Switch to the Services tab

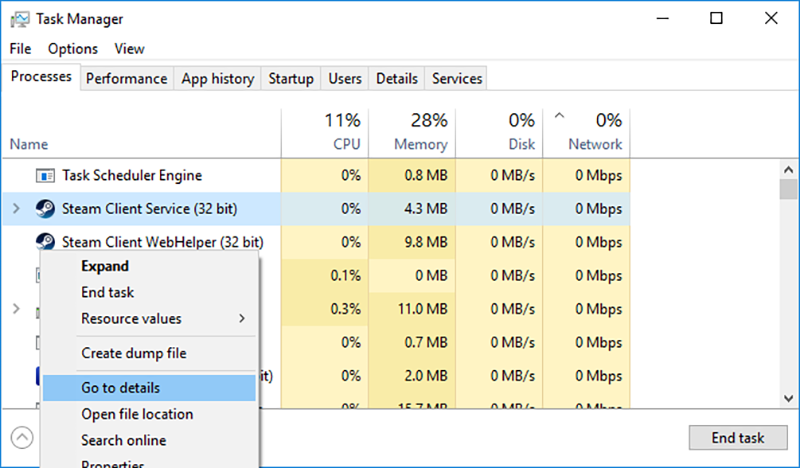coord(457,78)
